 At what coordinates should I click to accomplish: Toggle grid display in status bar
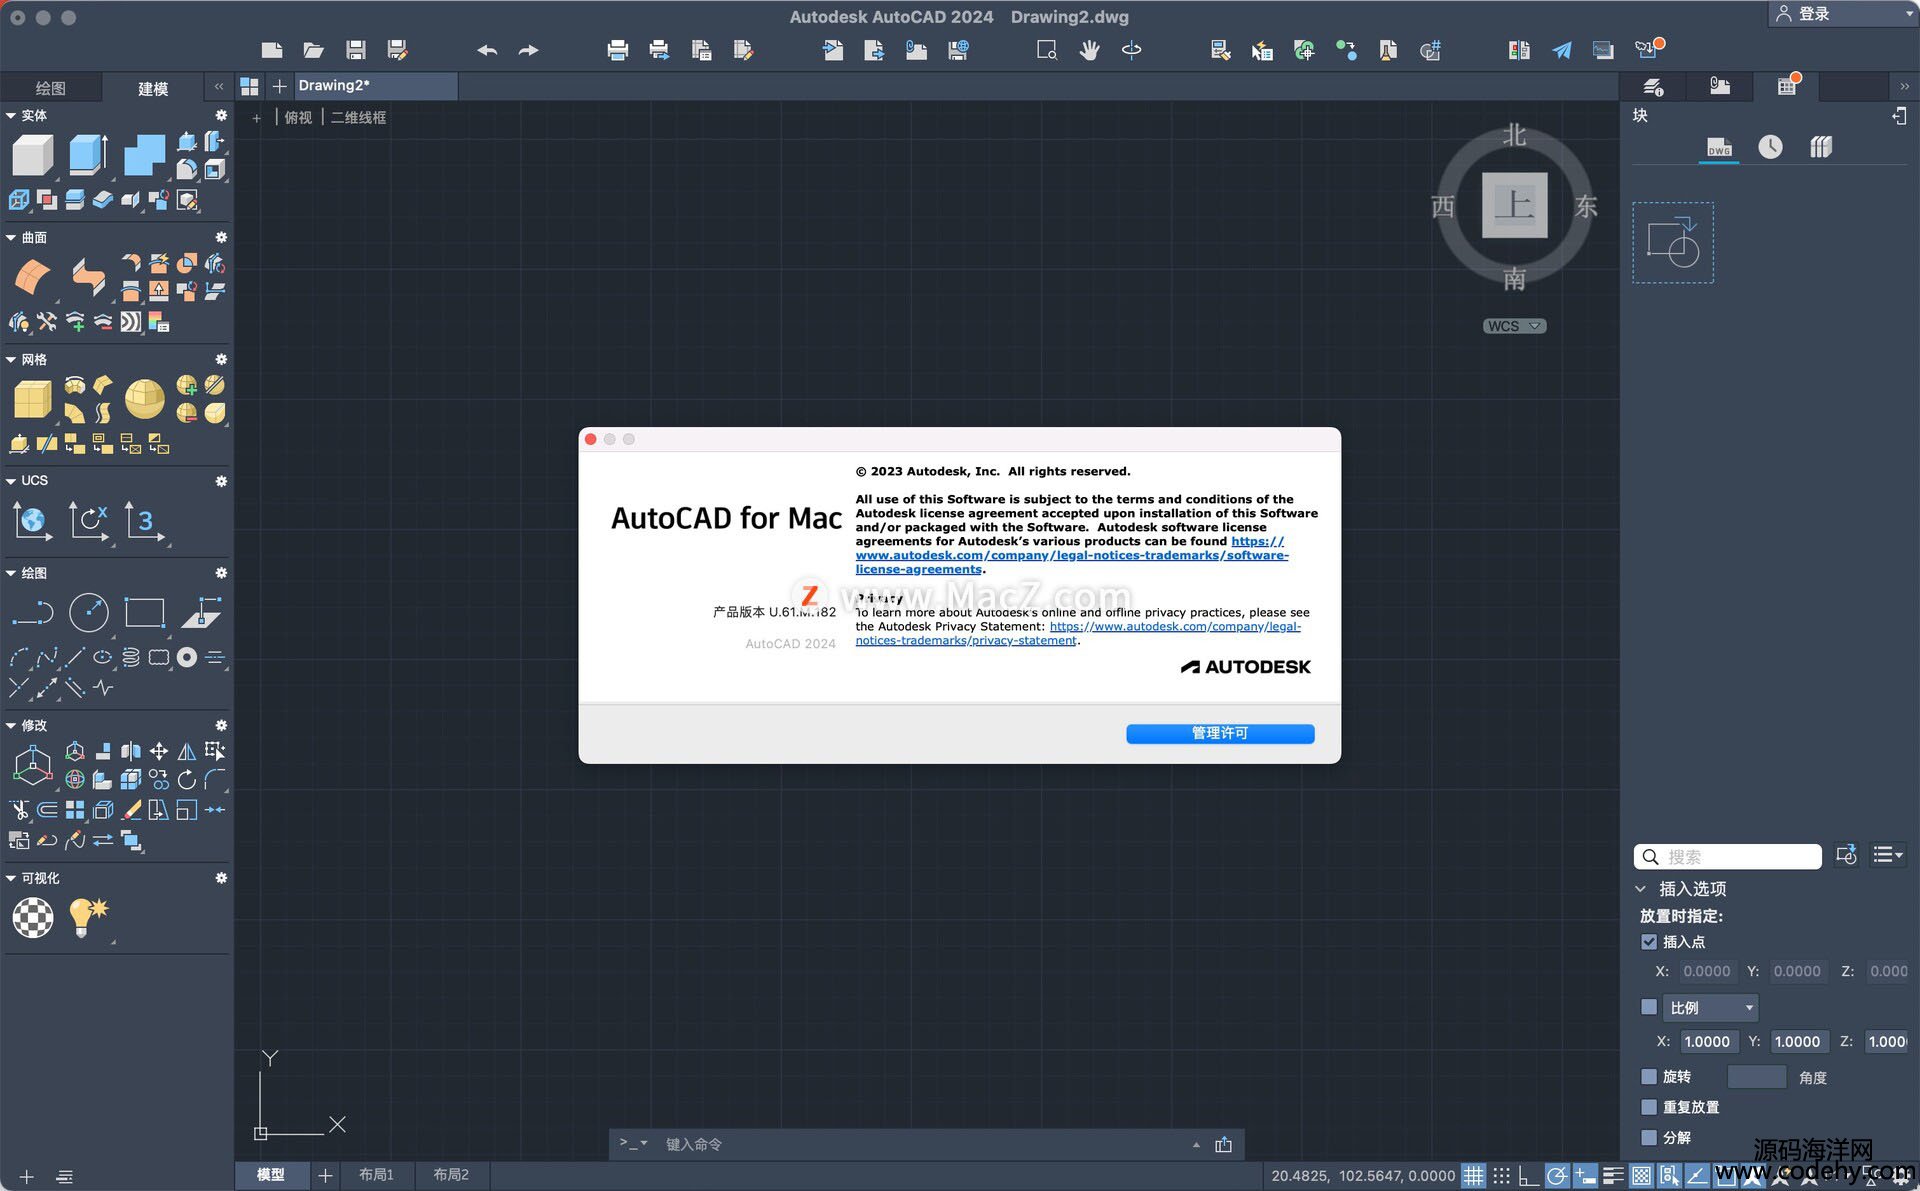coord(1473,1176)
